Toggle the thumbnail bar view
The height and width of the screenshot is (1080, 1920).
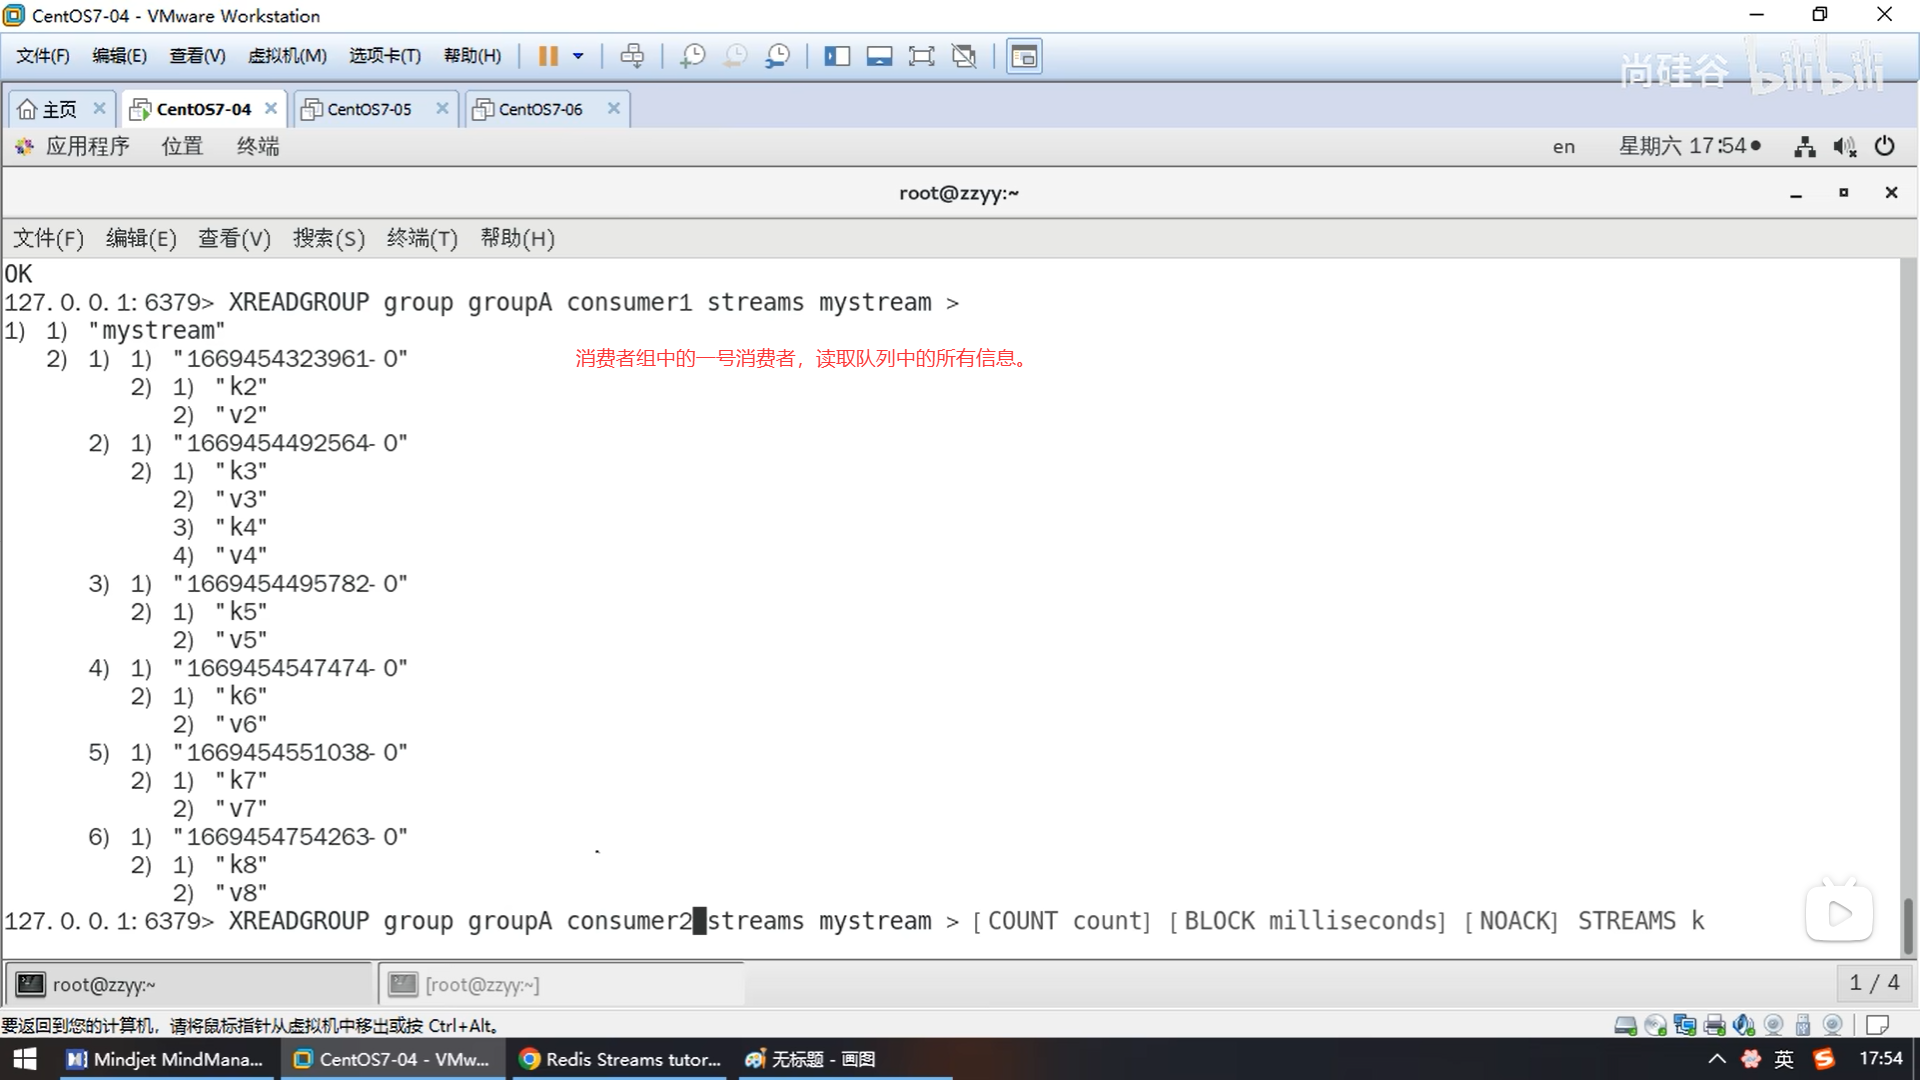point(879,56)
